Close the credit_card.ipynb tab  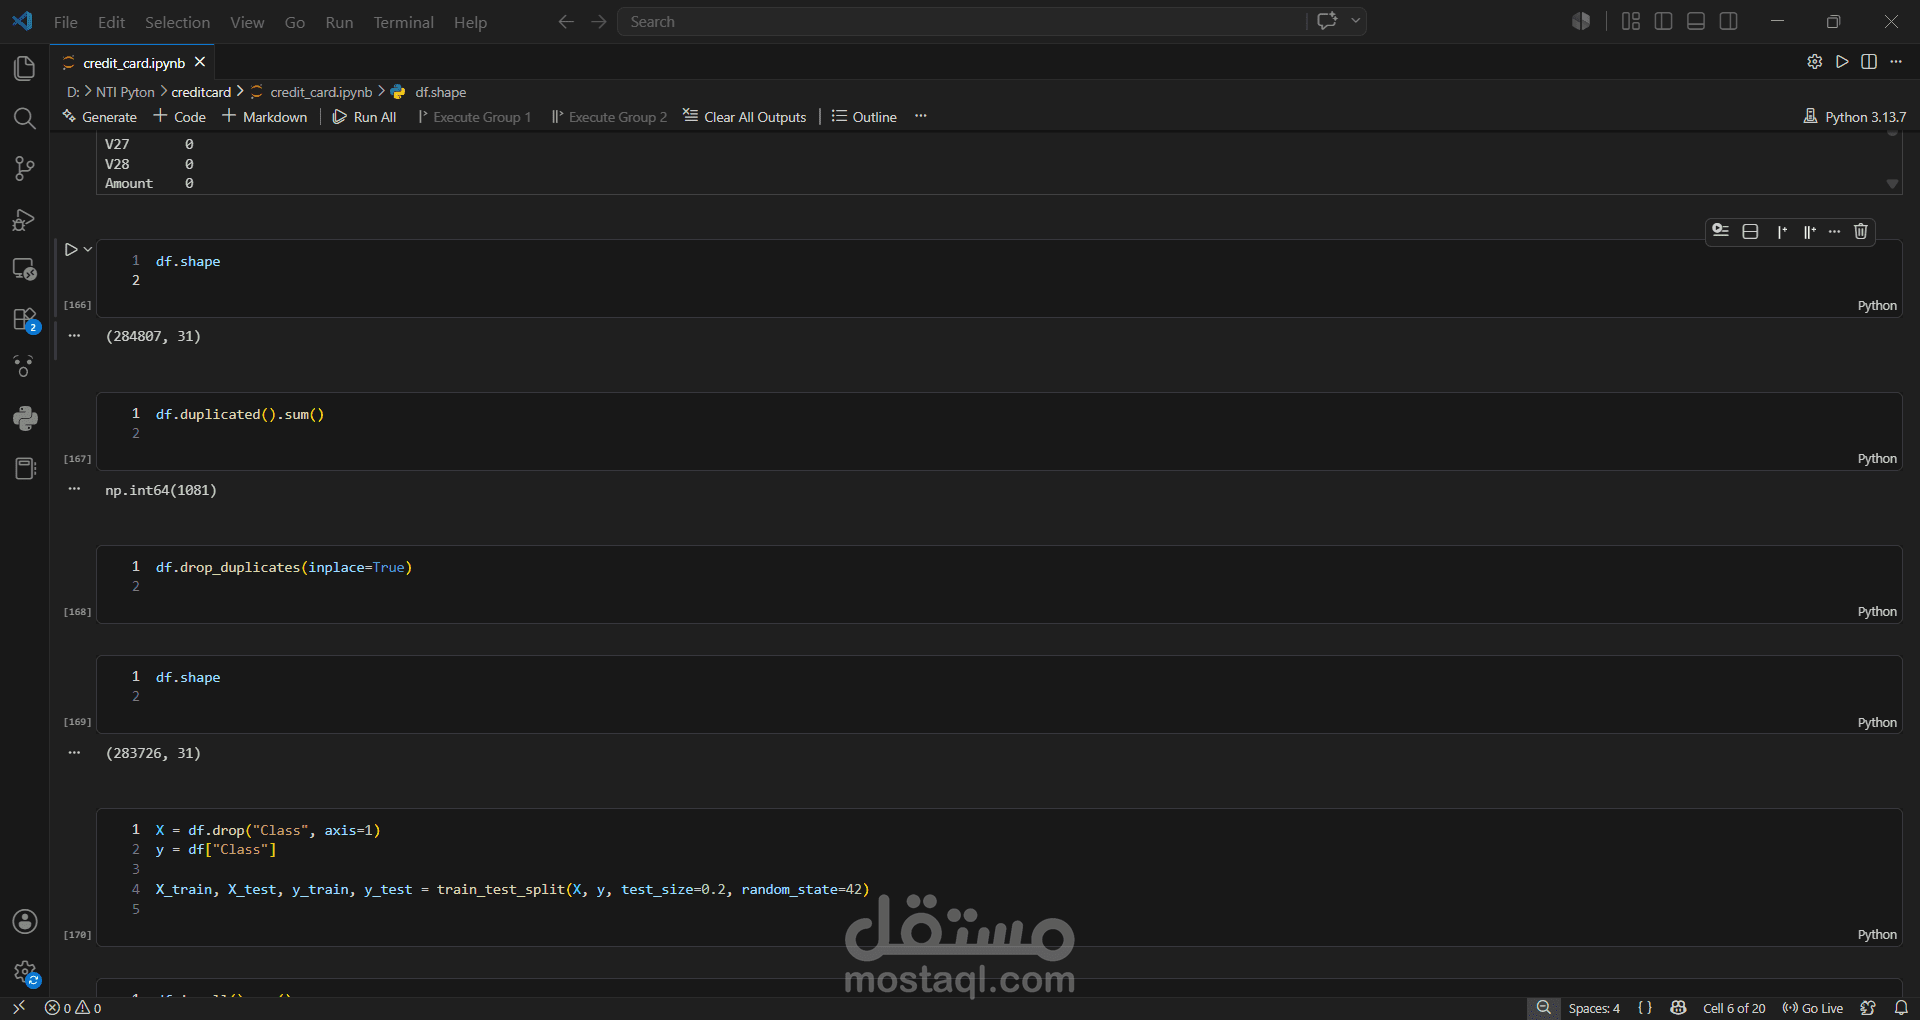(200, 62)
